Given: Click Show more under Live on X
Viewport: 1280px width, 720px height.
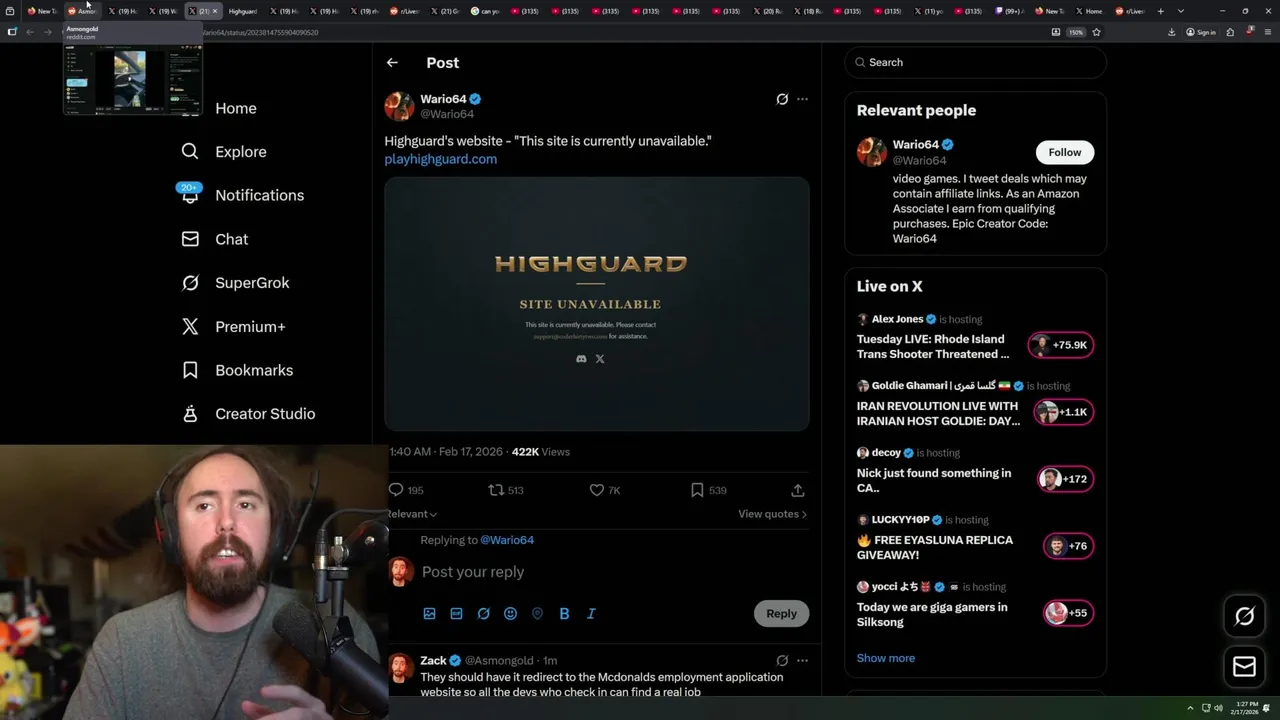Looking at the screenshot, I should (x=886, y=658).
